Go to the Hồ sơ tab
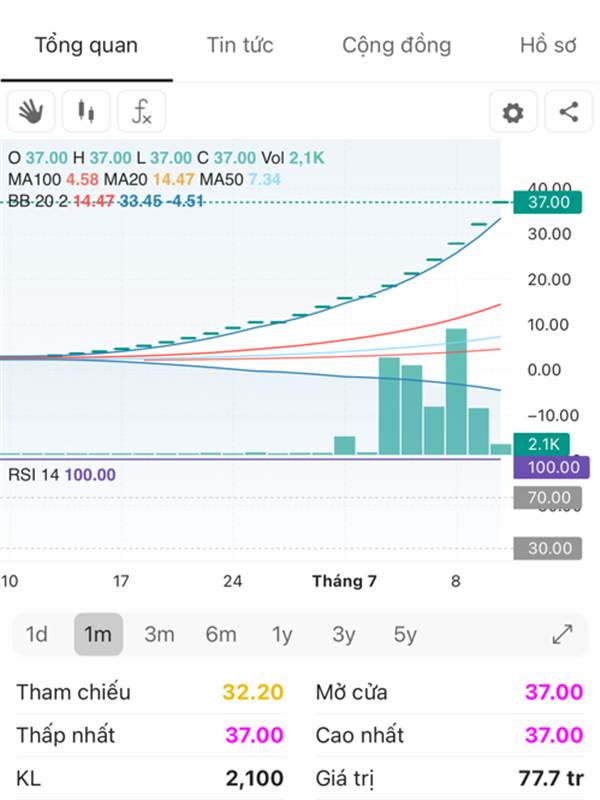The width and height of the screenshot is (600, 800). (x=548, y=45)
